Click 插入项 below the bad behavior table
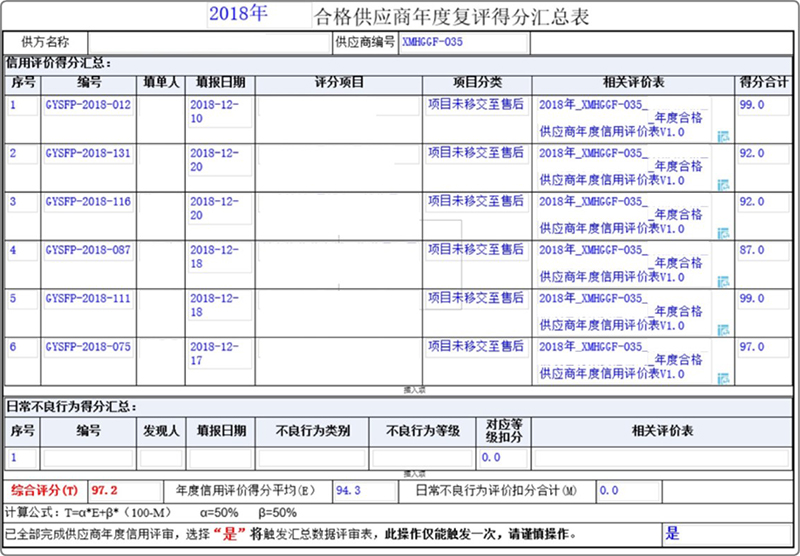Viewport: 800px width, 556px height. coord(414,474)
